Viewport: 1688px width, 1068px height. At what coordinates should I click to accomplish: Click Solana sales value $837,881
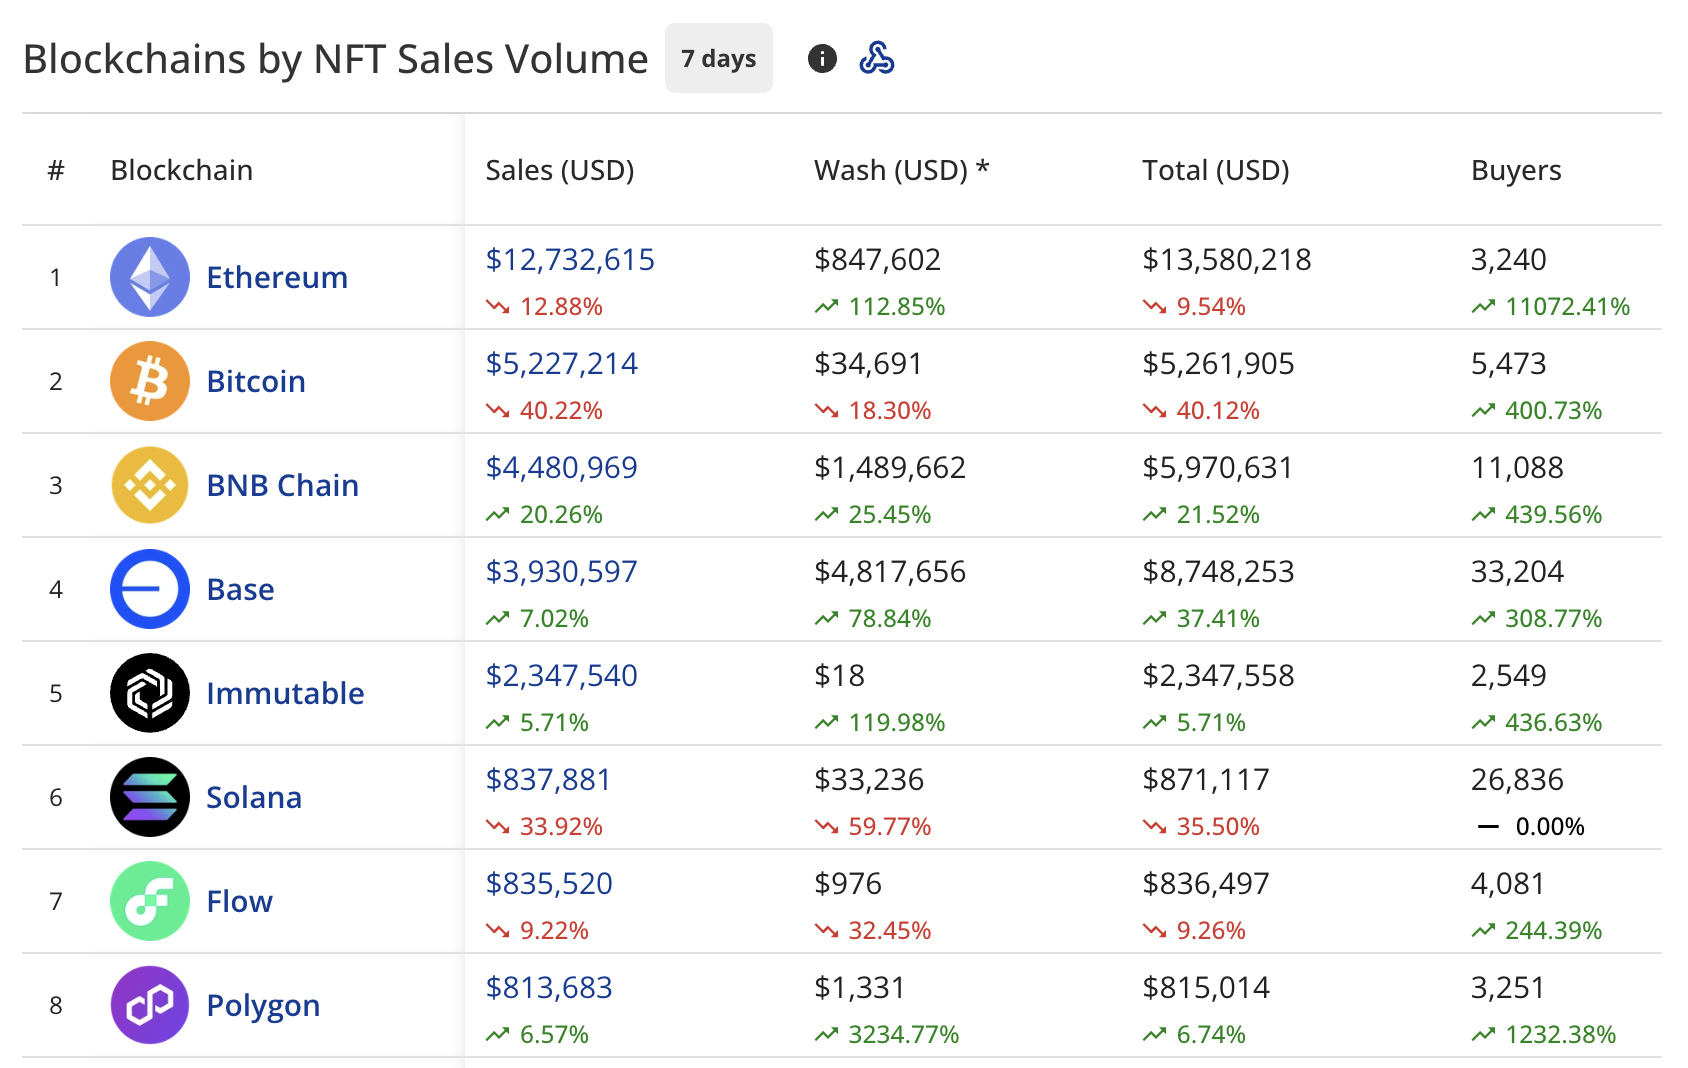(548, 780)
